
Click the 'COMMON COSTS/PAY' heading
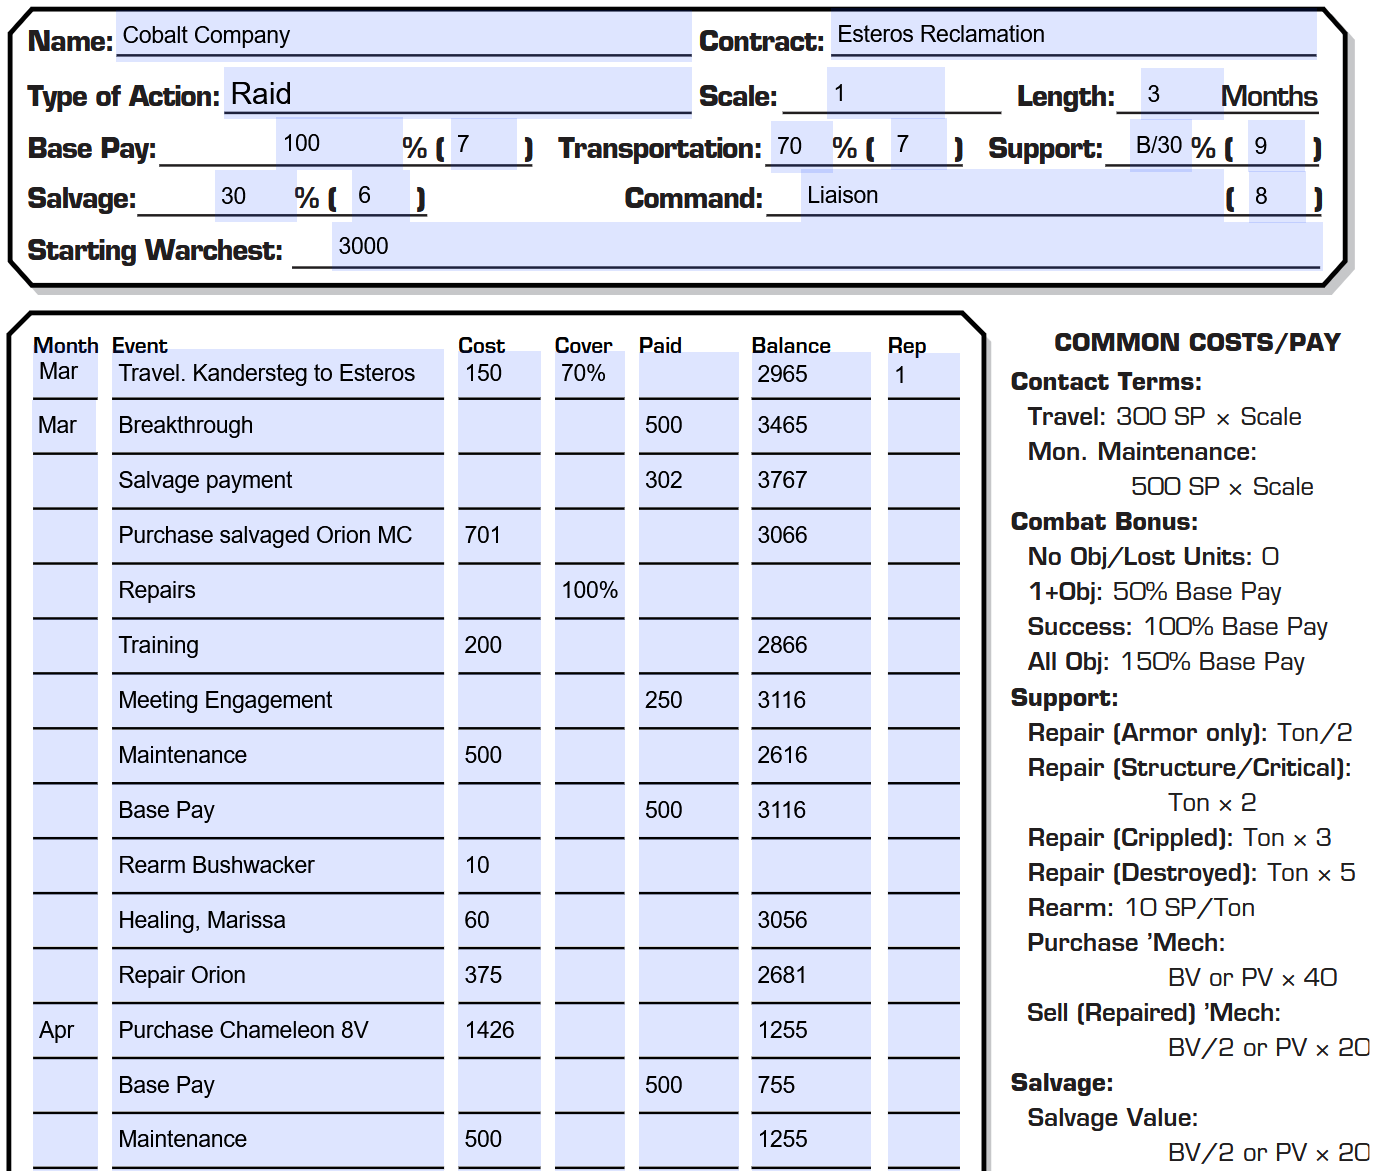[1197, 343]
